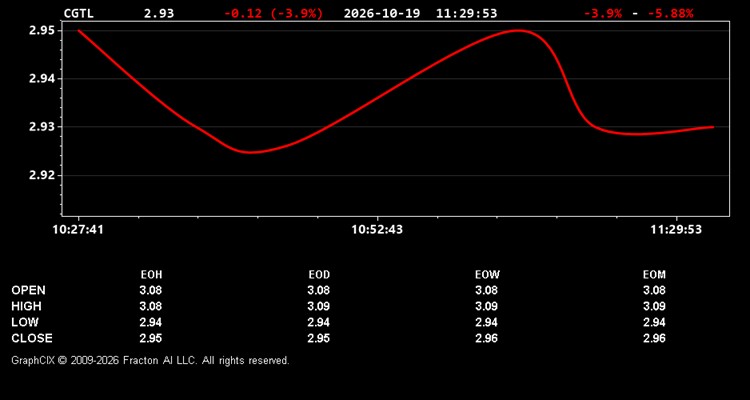Click HIGH value 3.09 under EOD
Screen dimensions: 750x400
pos(319,306)
